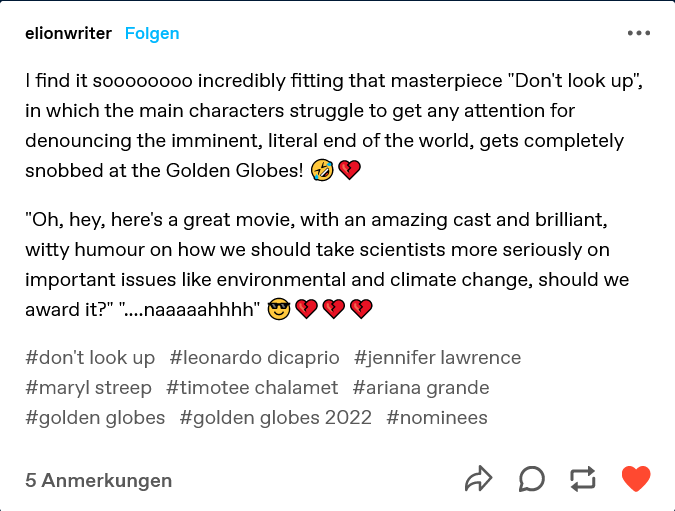View the #nominees tag
Viewport: 675px width, 511px height.
coord(437,417)
